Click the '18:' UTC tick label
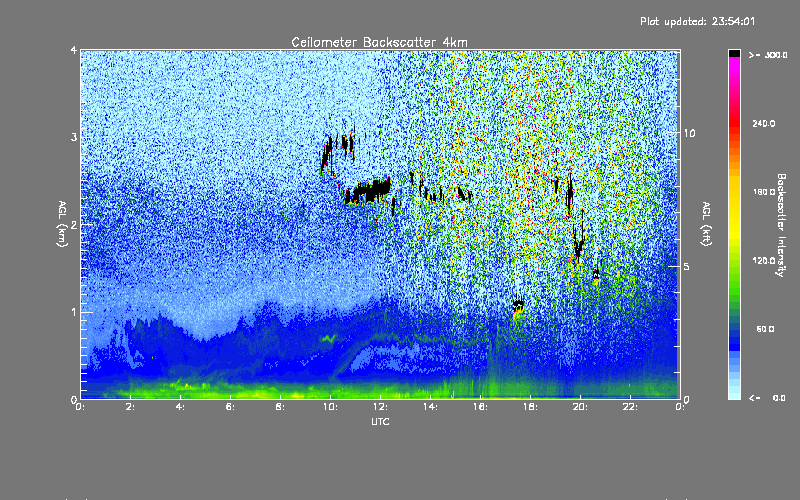Viewport: 800px width, 500px height. coord(531,407)
